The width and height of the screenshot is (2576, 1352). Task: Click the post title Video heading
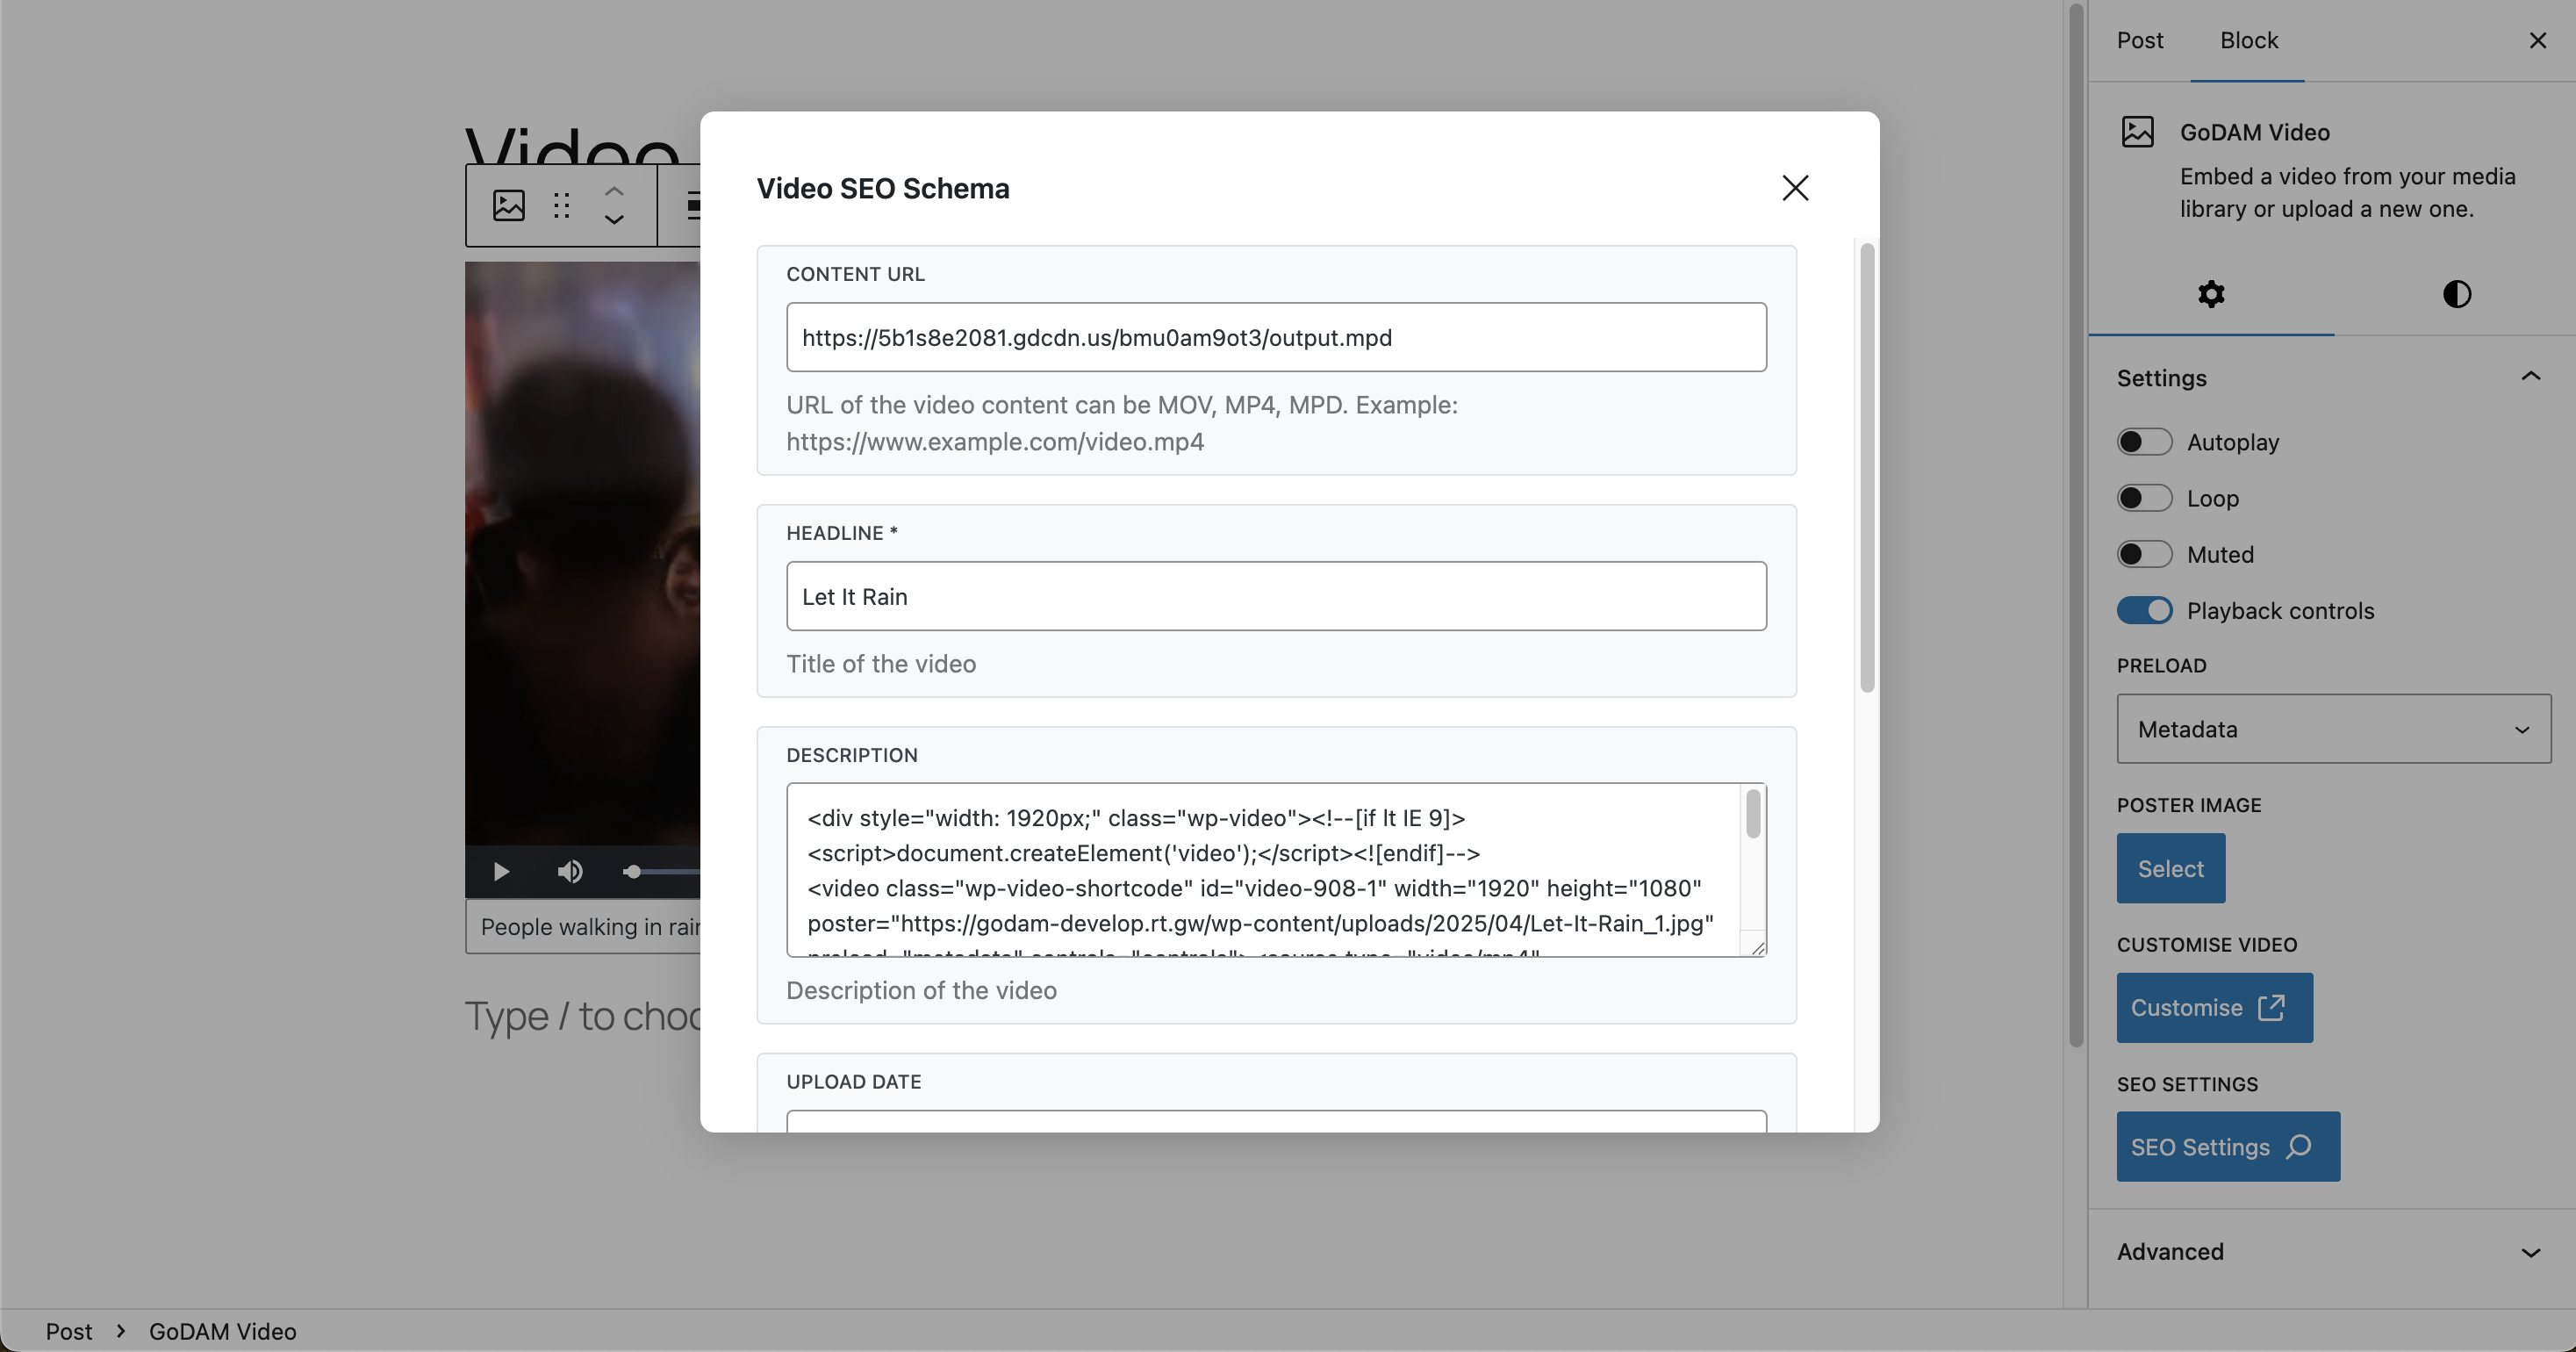(x=573, y=148)
